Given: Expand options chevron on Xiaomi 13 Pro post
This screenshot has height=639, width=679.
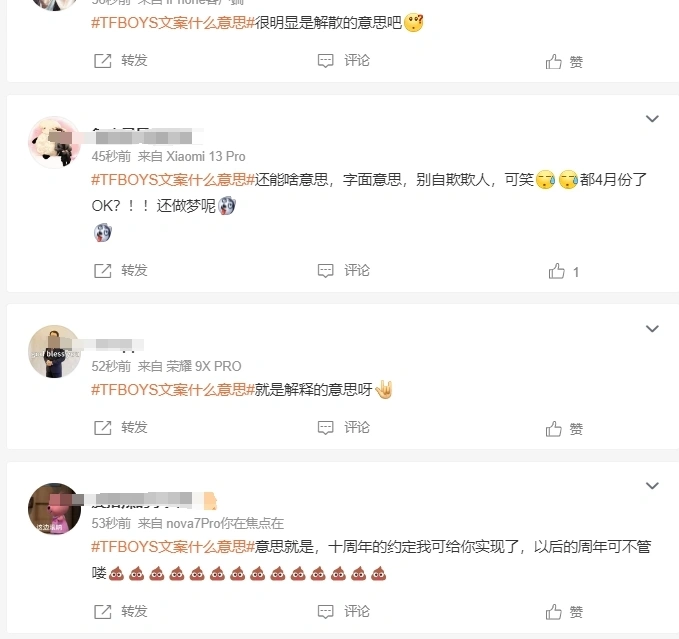Looking at the screenshot, I should click(652, 118).
